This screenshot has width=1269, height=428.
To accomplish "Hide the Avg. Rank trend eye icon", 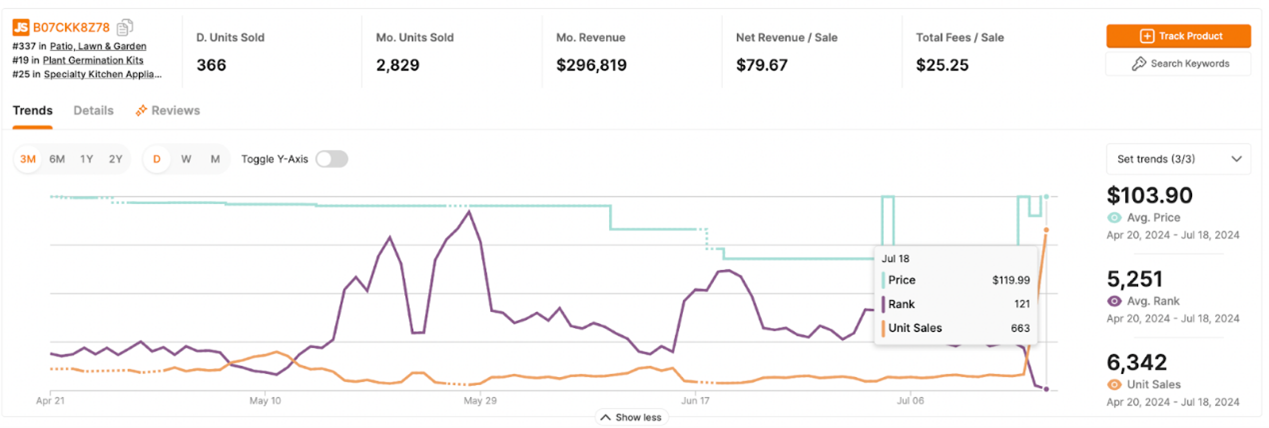I will 1114,301.
